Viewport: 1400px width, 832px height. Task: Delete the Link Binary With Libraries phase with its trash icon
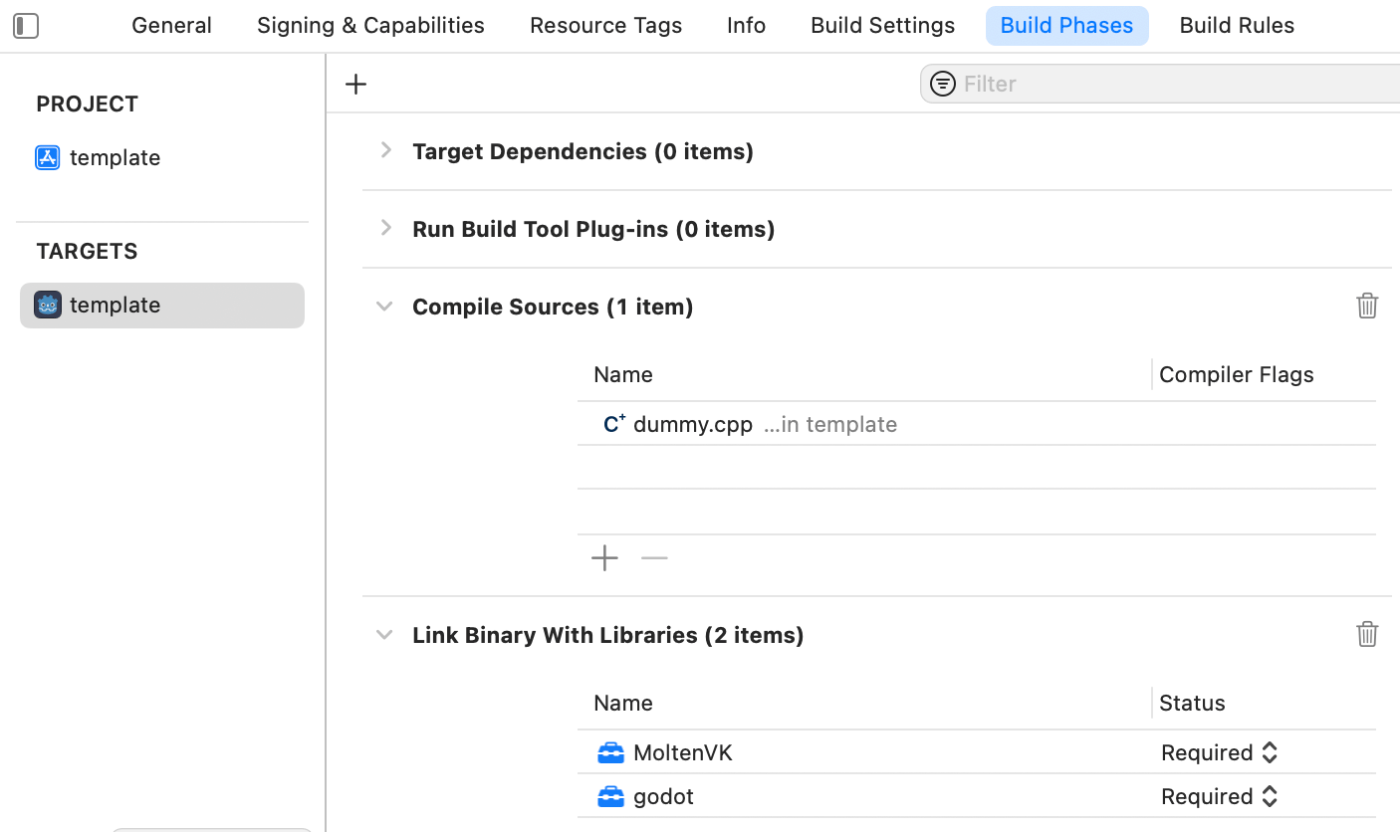coord(1367,633)
